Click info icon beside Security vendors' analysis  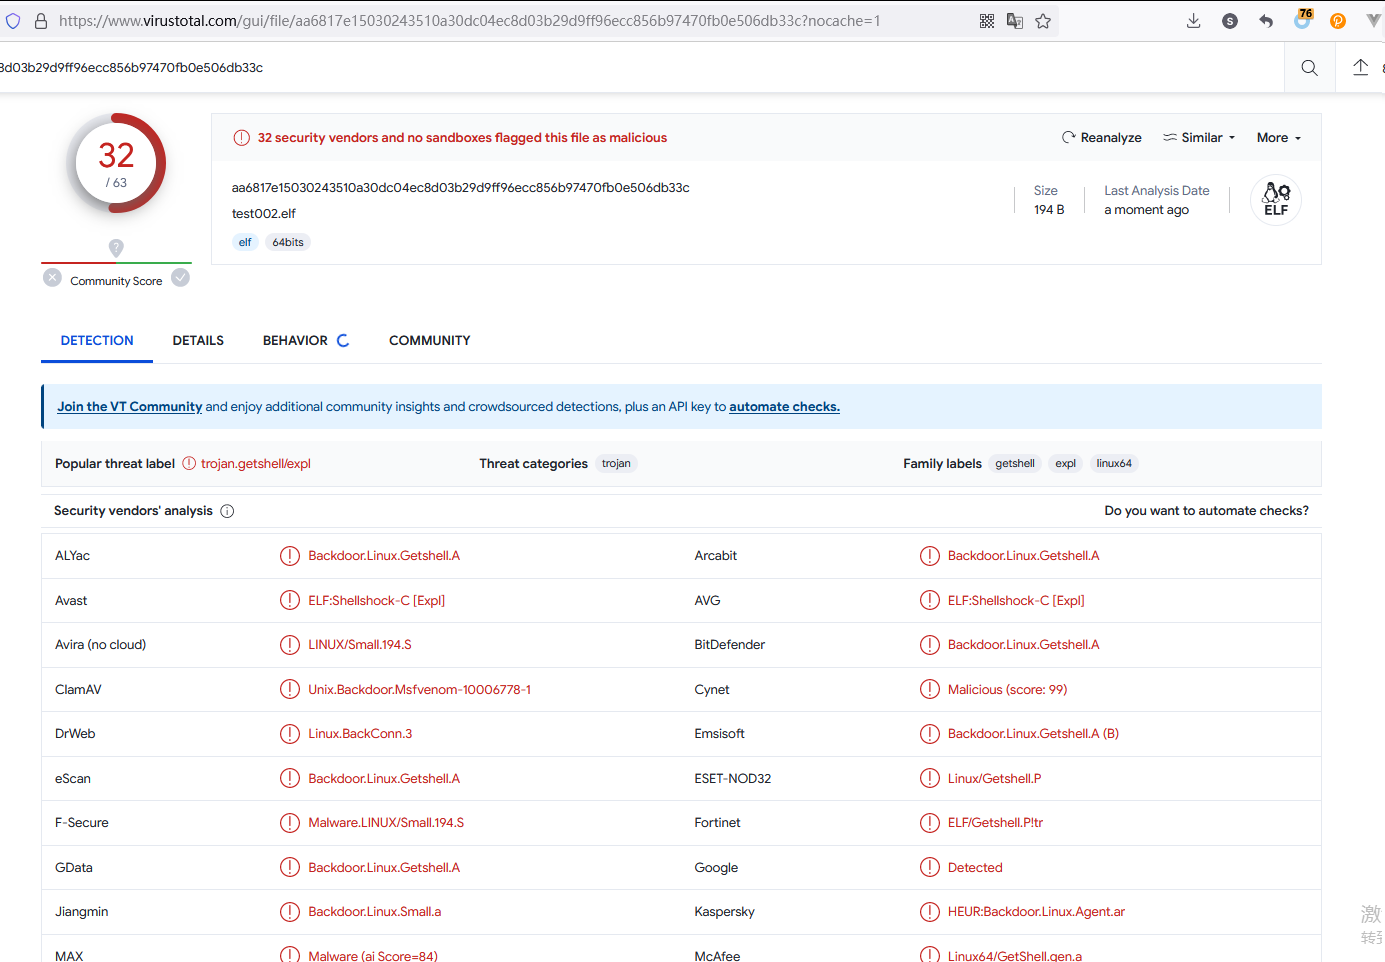pyautogui.click(x=227, y=511)
